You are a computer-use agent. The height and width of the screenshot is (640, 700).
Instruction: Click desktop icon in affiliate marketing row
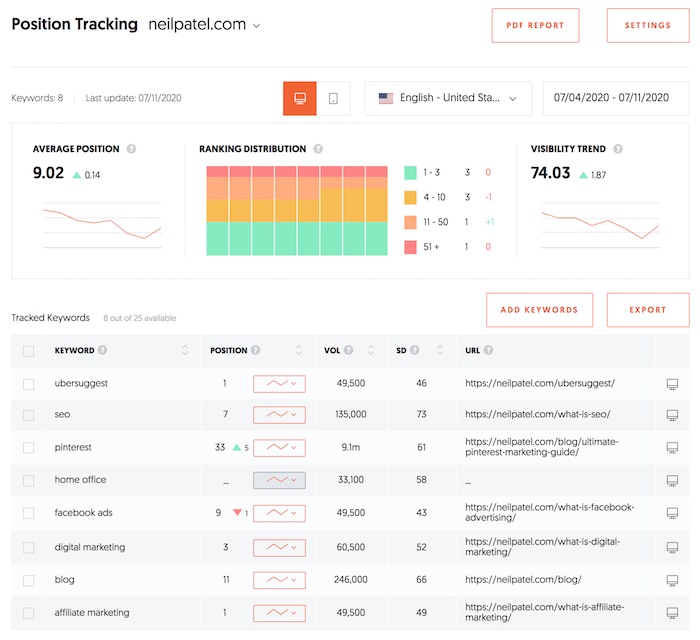[x=672, y=613]
